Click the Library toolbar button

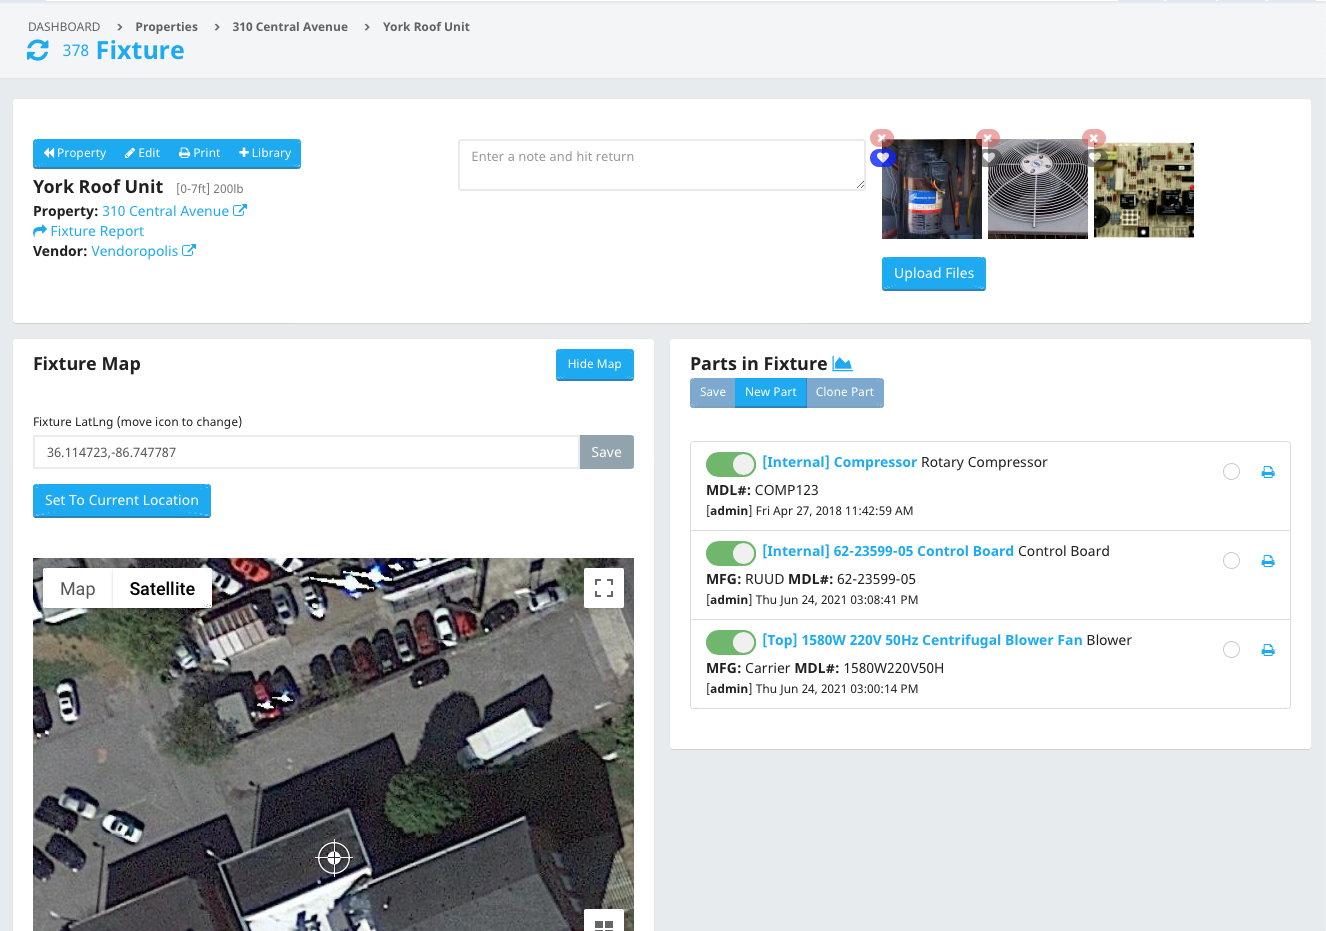point(265,153)
